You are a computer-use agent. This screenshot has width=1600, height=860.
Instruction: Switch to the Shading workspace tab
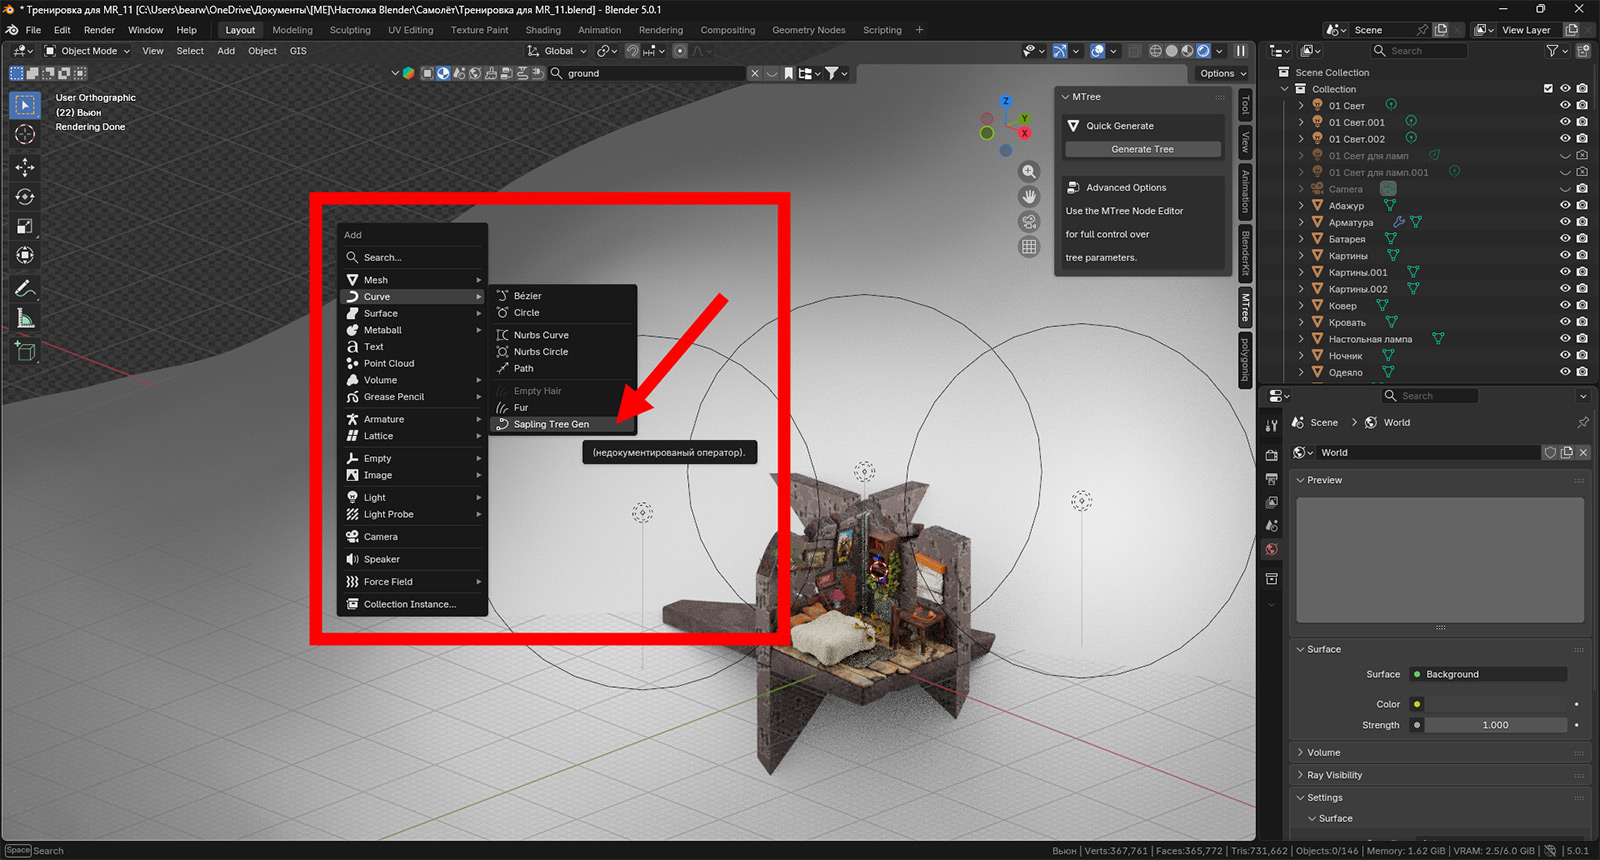coord(543,30)
